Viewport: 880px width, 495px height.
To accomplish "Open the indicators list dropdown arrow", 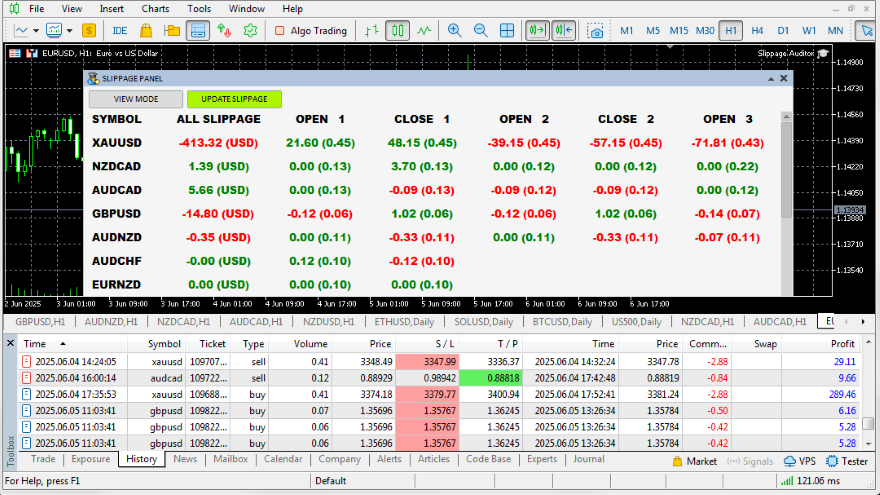I will [x=70, y=31].
